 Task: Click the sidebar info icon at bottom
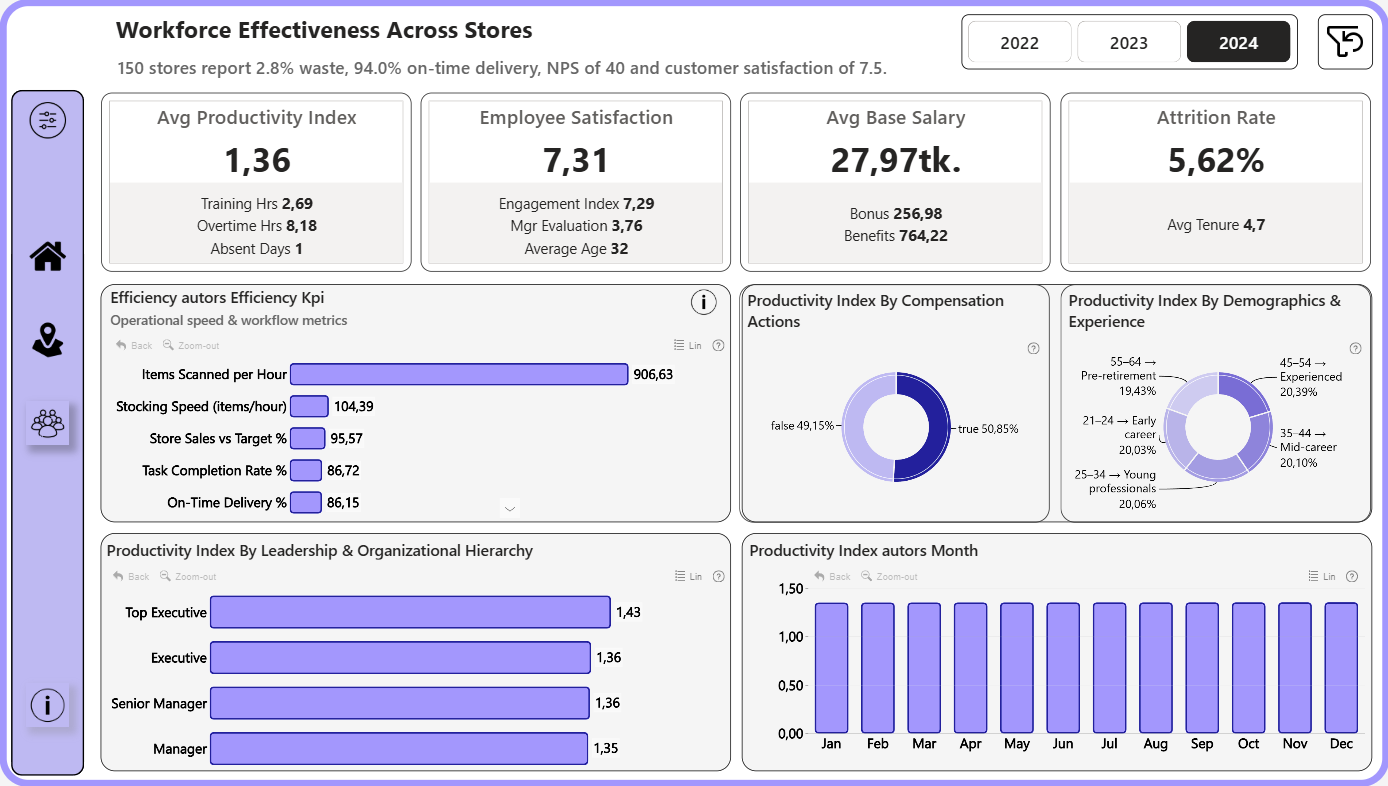pyautogui.click(x=47, y=705)
